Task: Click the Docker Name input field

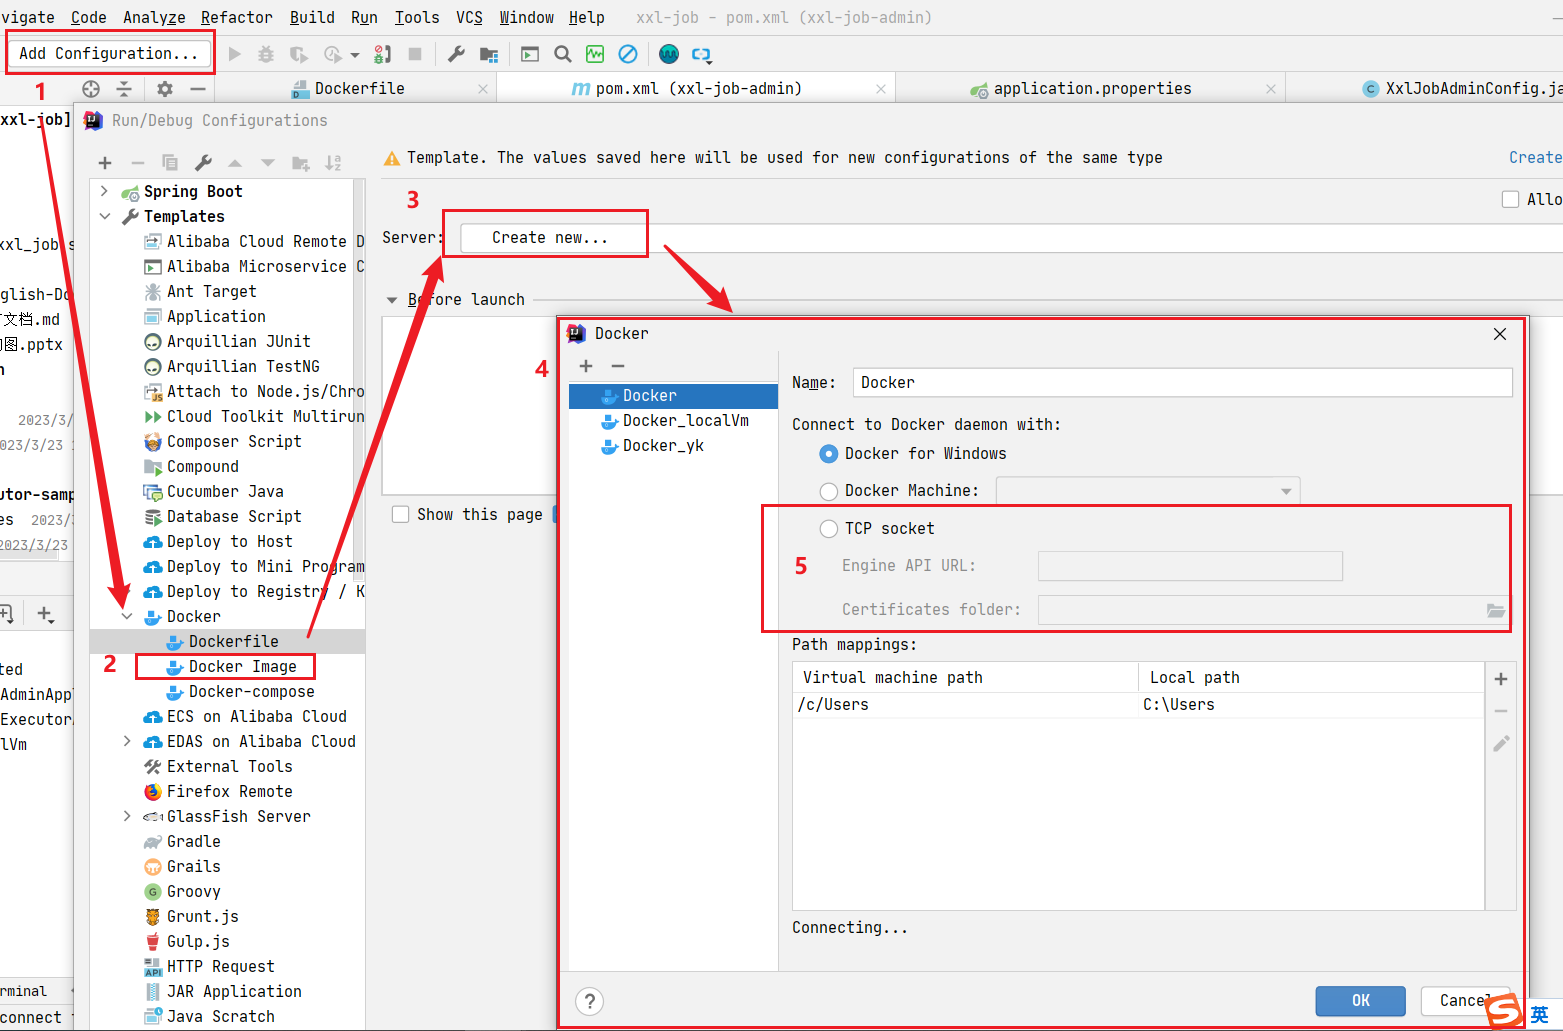Action: tap(1182, 383)
